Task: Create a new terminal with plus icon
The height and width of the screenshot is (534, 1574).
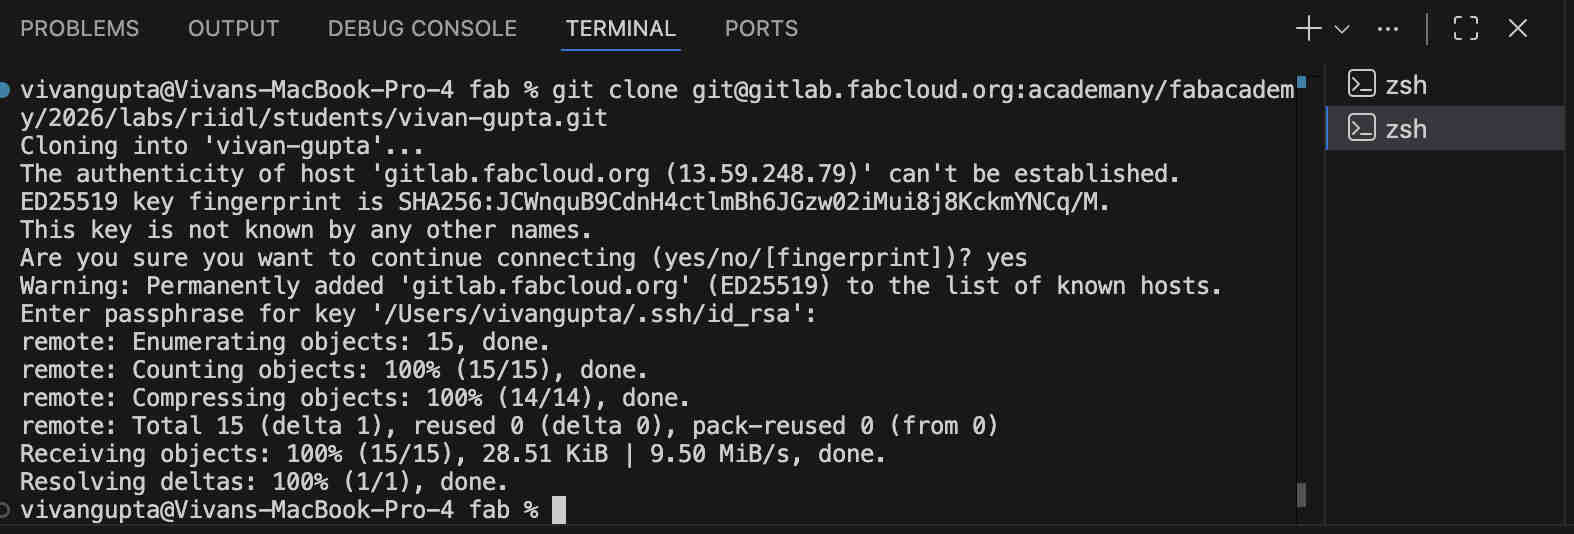Action: pos(1308,29)
